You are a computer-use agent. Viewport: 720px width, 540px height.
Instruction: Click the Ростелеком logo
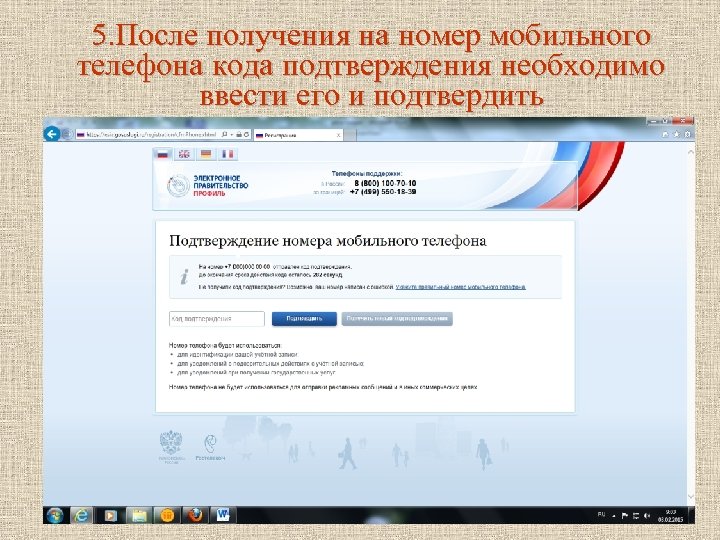[210, 447]
